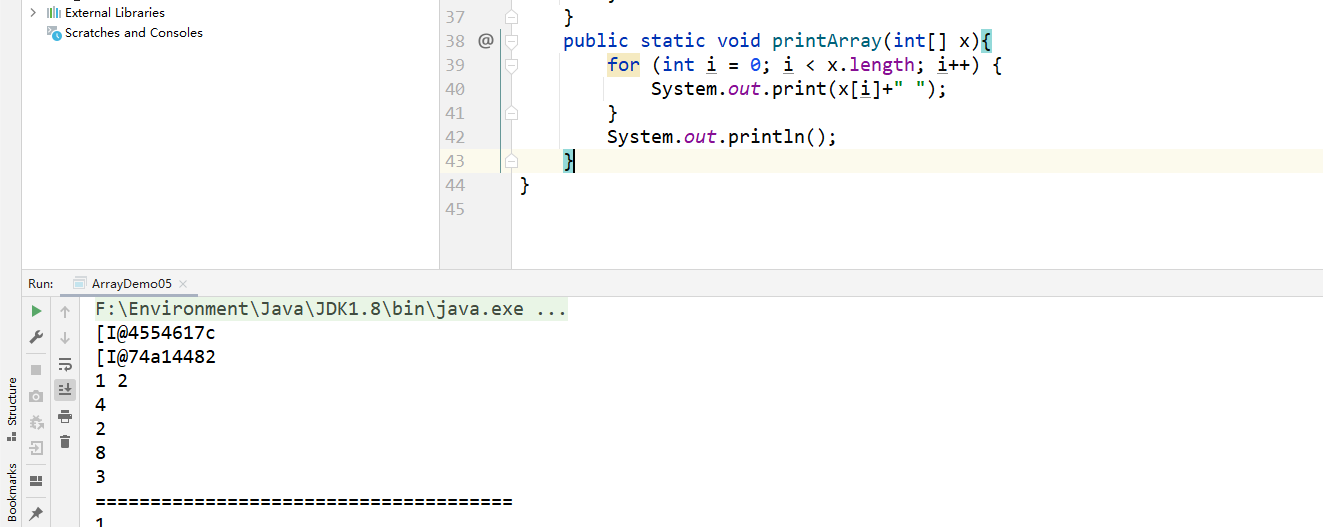Click the restore layout icon
Image resolution: width=1323 pixels, height=527 pixels.
[37, 481]
